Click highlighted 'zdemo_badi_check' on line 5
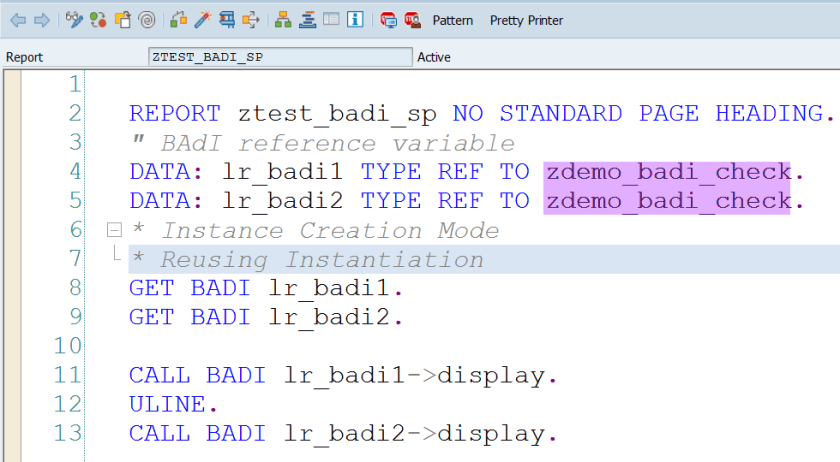The width and height of the screenshot is (840, 462). click(x=667, y=201)
